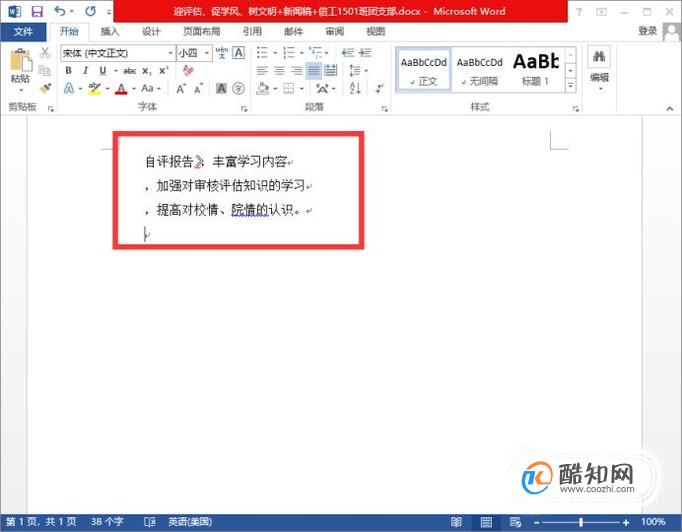Toggle Italic formatting
This screenshot has width=682, height=532.
(85, 70)
